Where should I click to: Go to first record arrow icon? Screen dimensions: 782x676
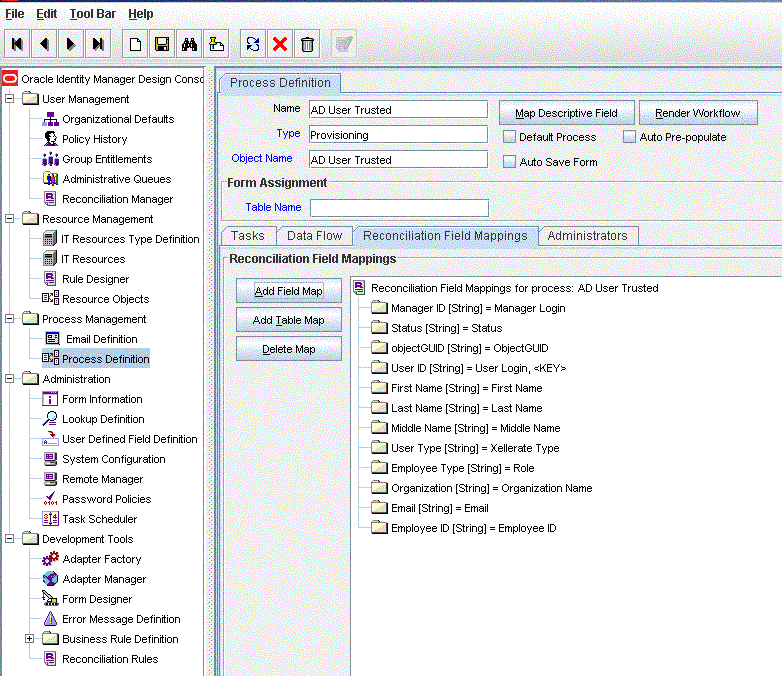point(18,44)
